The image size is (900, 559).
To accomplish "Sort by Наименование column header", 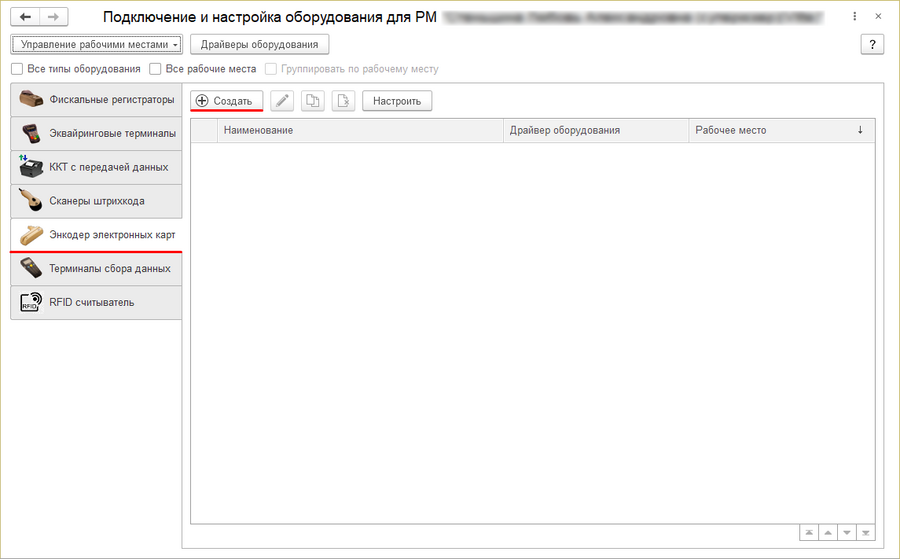I will [x=360, y=130].
